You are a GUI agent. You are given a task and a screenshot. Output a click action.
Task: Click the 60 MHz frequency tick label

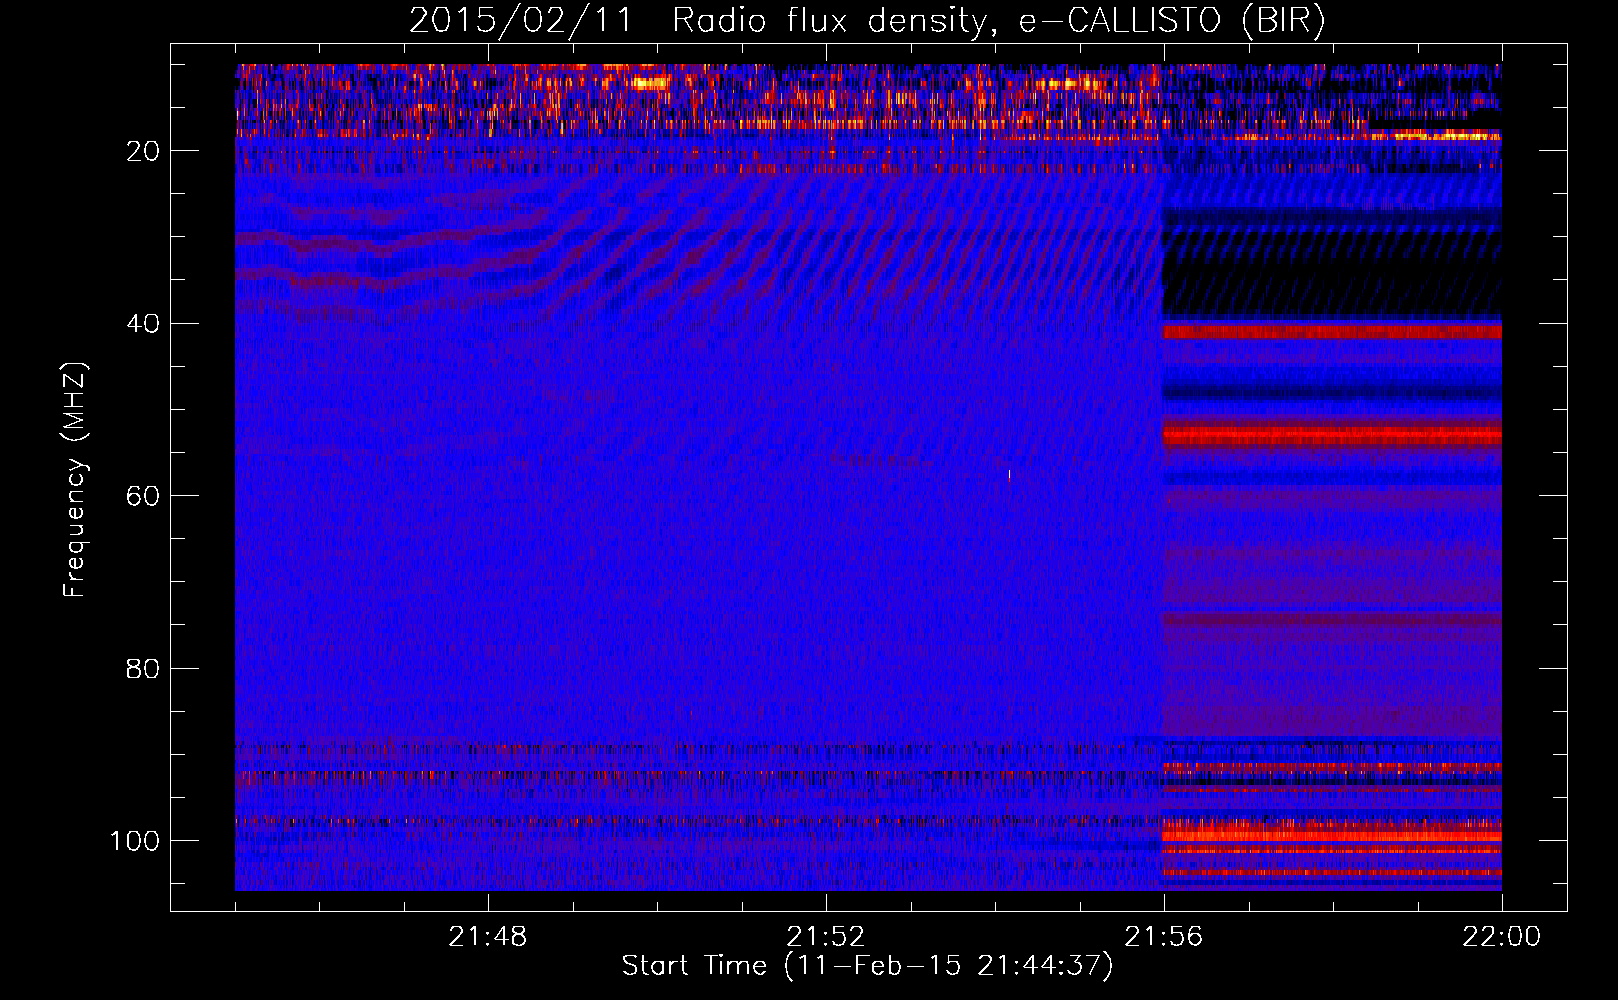click(143, 496)
